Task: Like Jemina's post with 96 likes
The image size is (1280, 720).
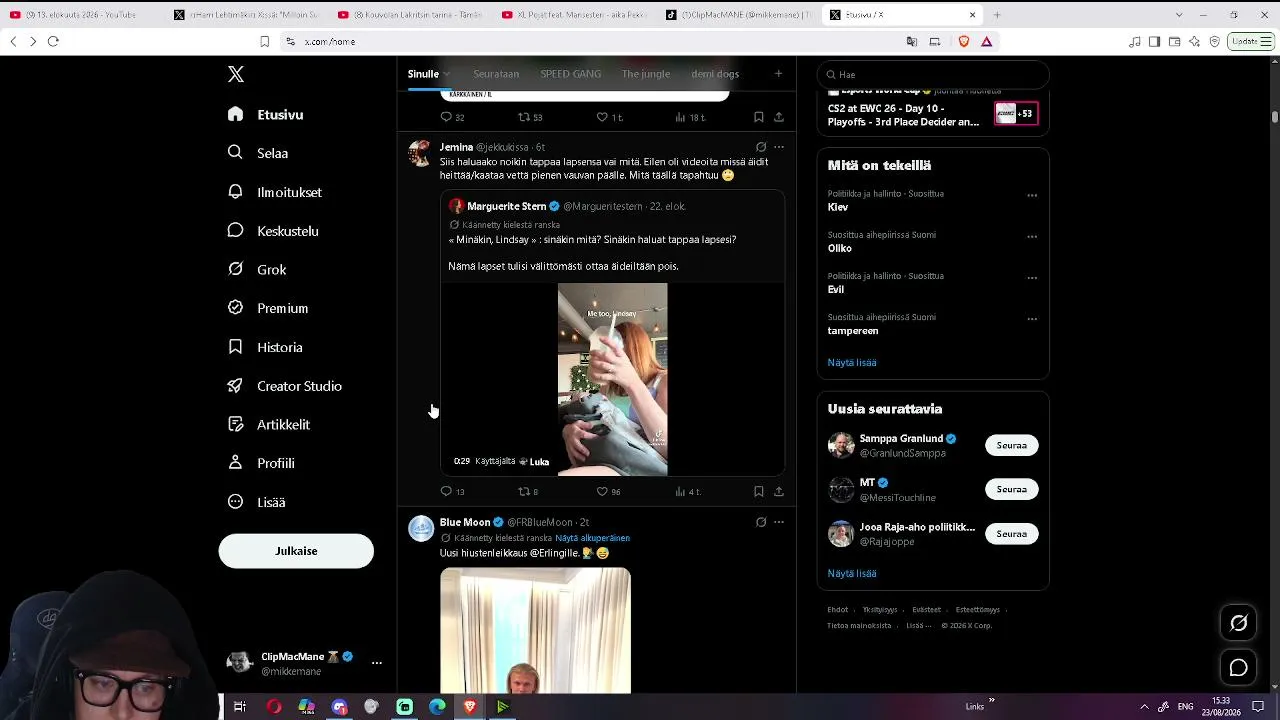Action: (608, 491)
